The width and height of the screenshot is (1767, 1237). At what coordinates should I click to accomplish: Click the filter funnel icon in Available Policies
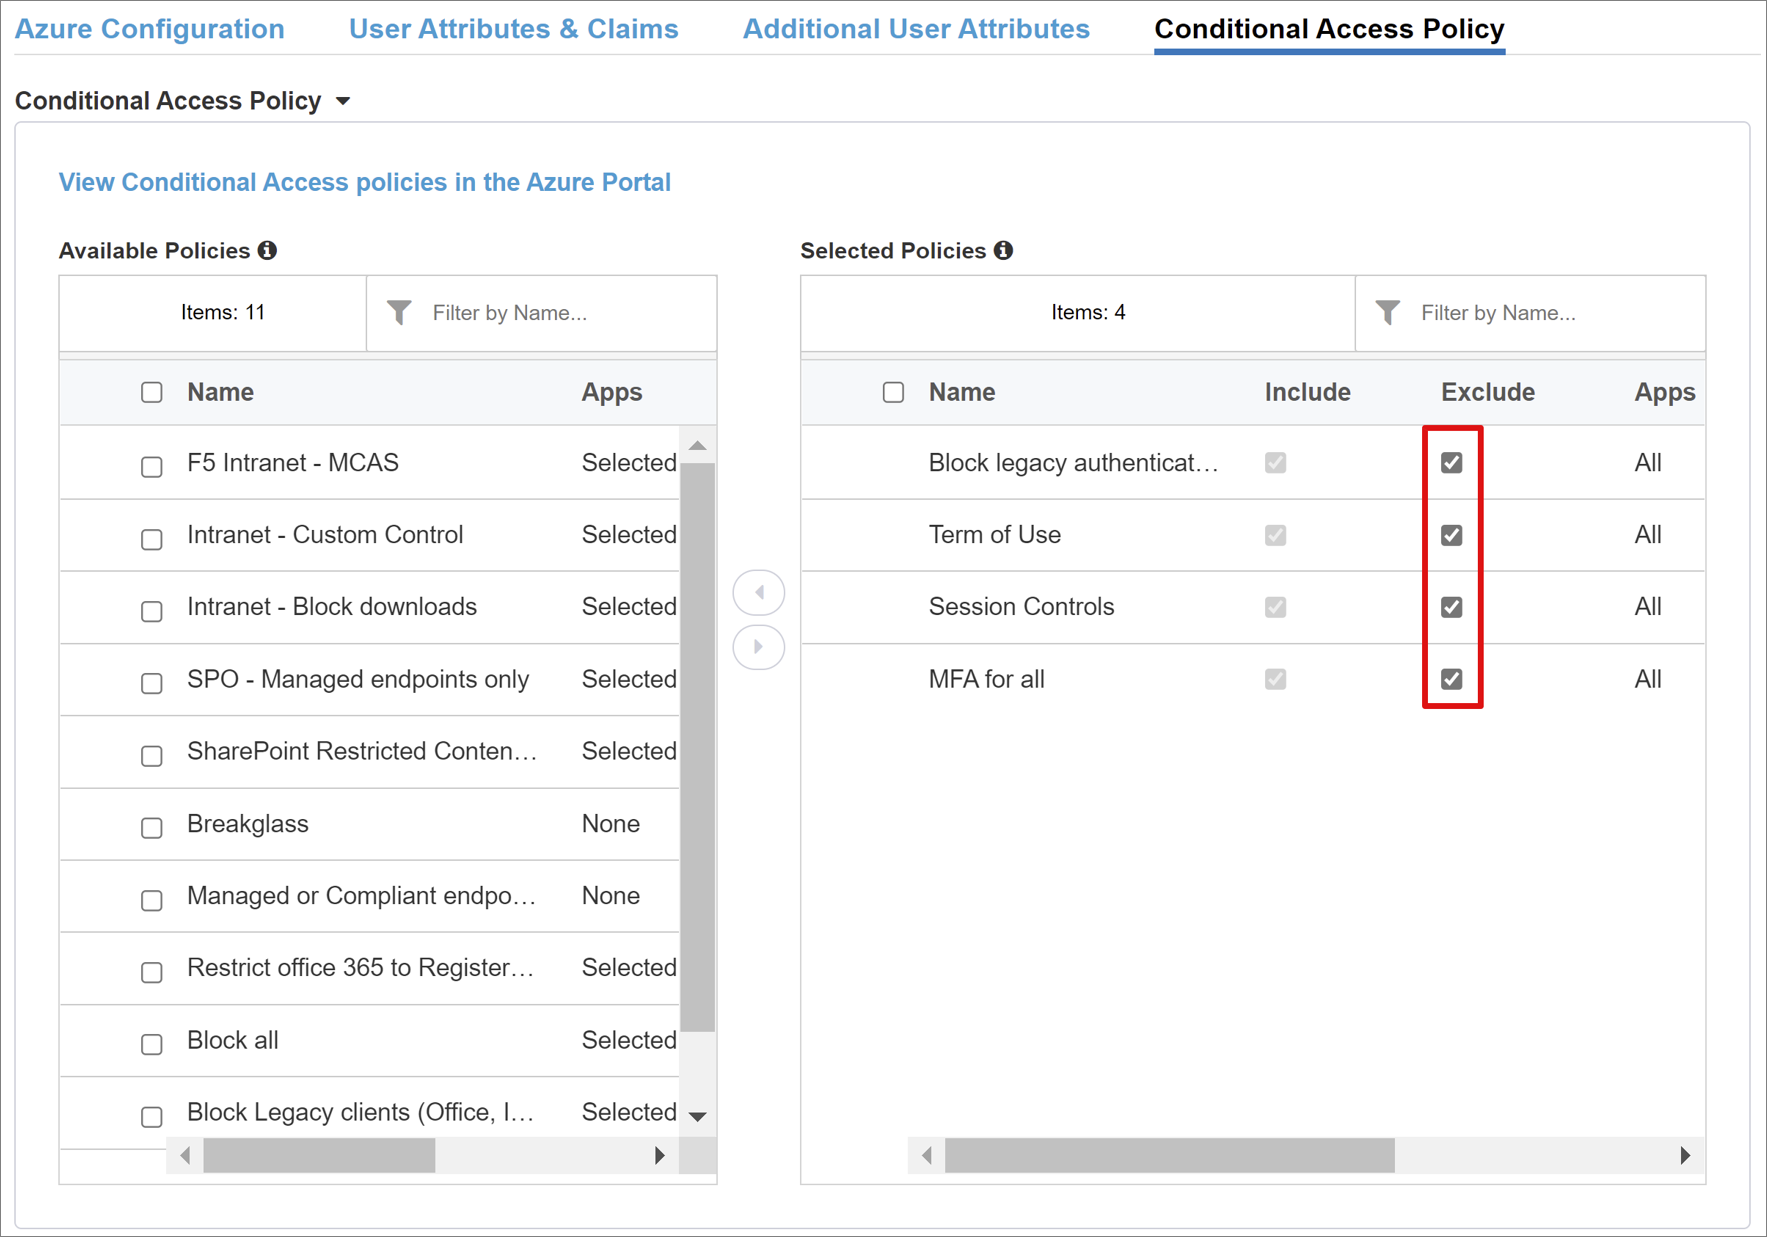click(399, 312)
